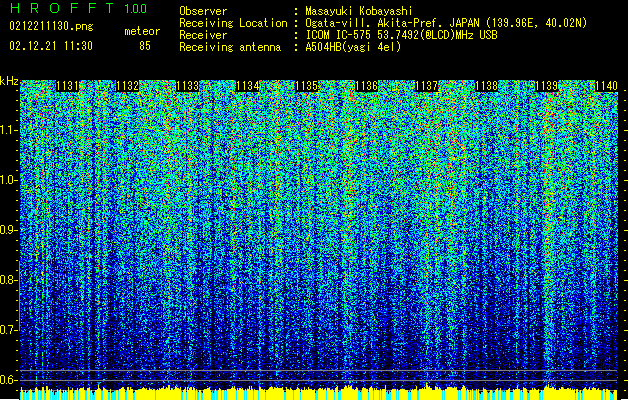Click the HROFFT 1.0.0 title text
Image resolution: width=629 pixels, height=400 pixels.
(78, 8)
